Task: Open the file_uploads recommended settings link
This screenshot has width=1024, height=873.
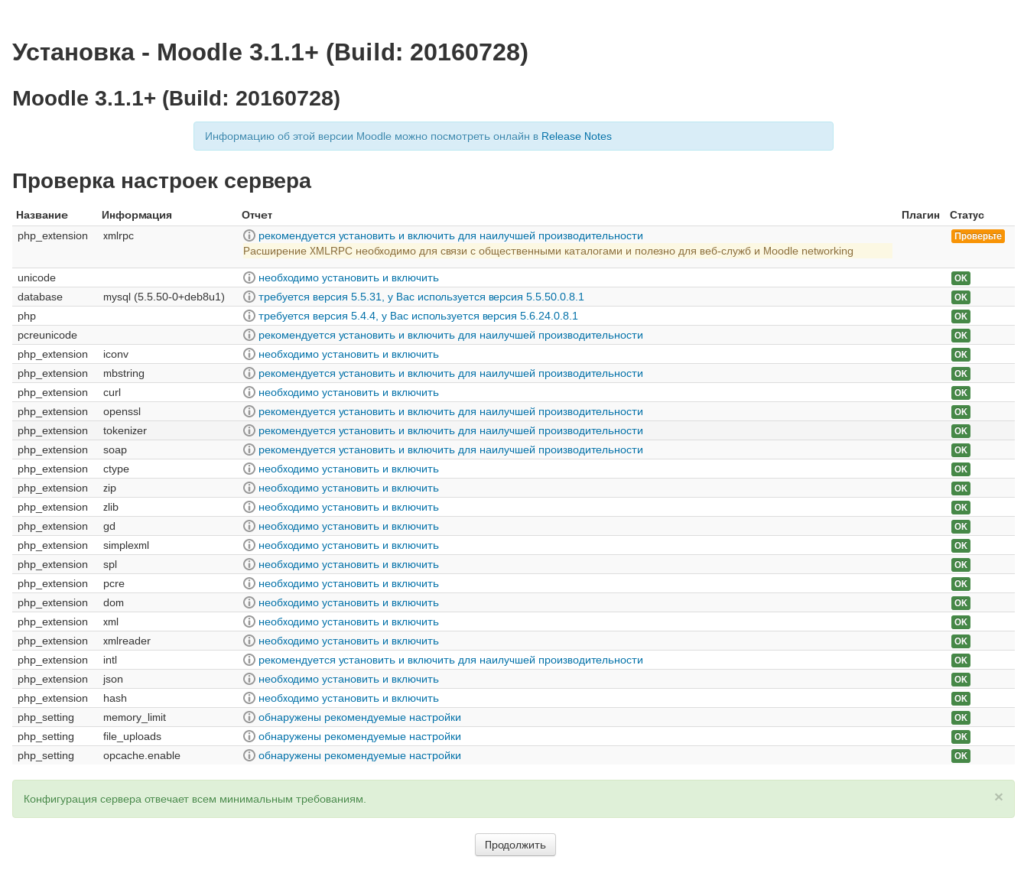Action: point(359,737)
